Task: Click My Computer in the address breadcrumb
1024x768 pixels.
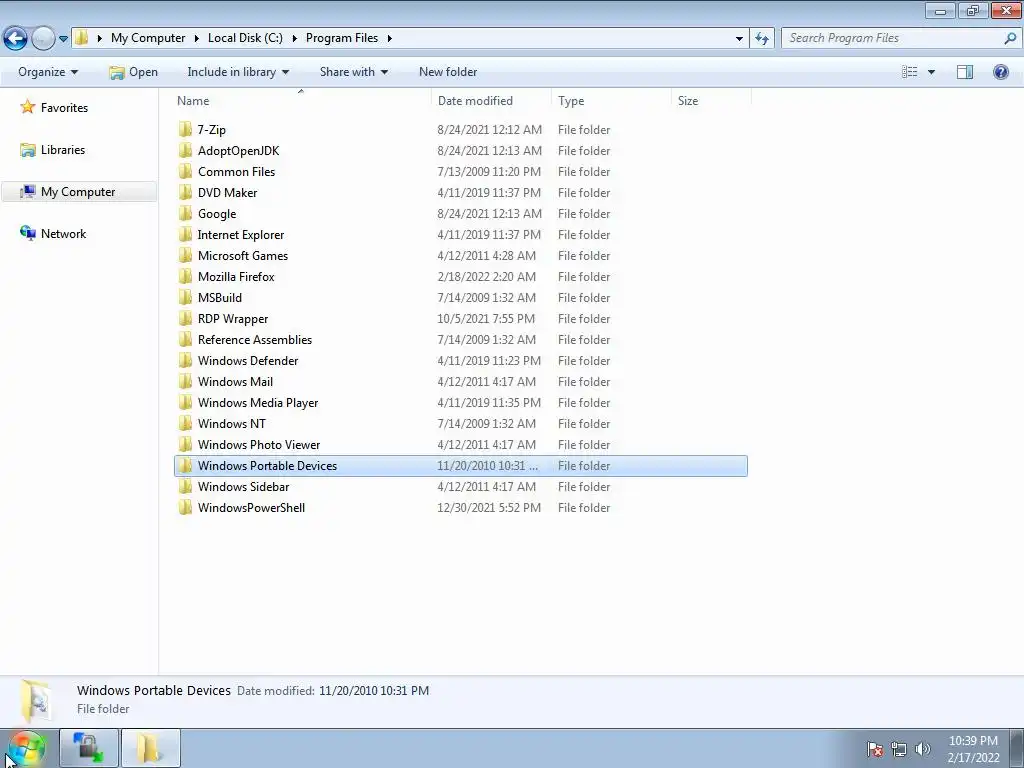Action: [x=148, y=38]
